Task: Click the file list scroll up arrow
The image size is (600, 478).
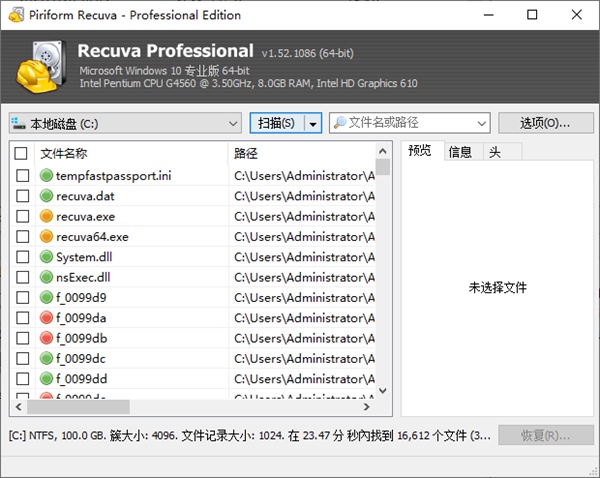Action: (x=383, y=151)
